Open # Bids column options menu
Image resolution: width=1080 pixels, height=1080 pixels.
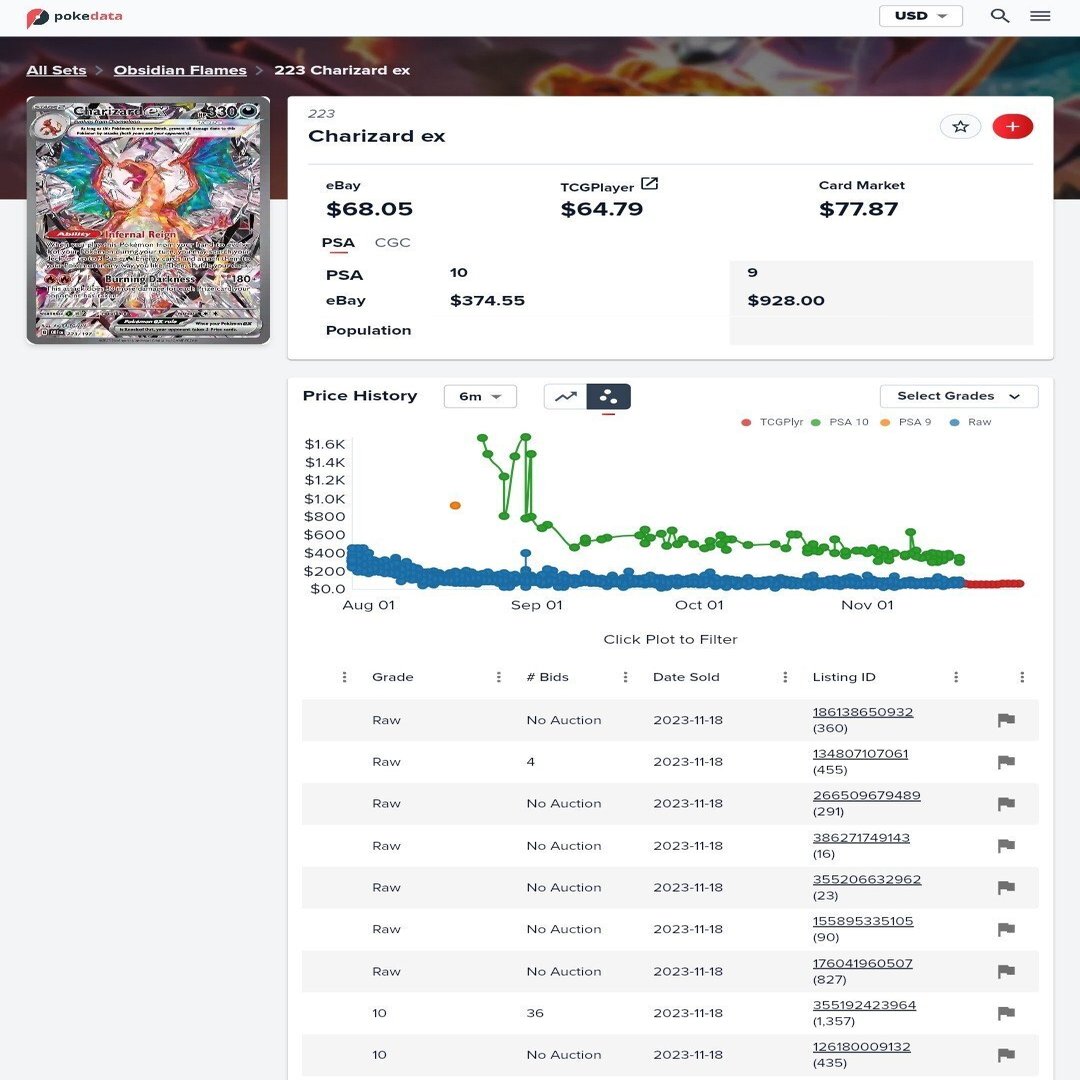coord(625,677)
